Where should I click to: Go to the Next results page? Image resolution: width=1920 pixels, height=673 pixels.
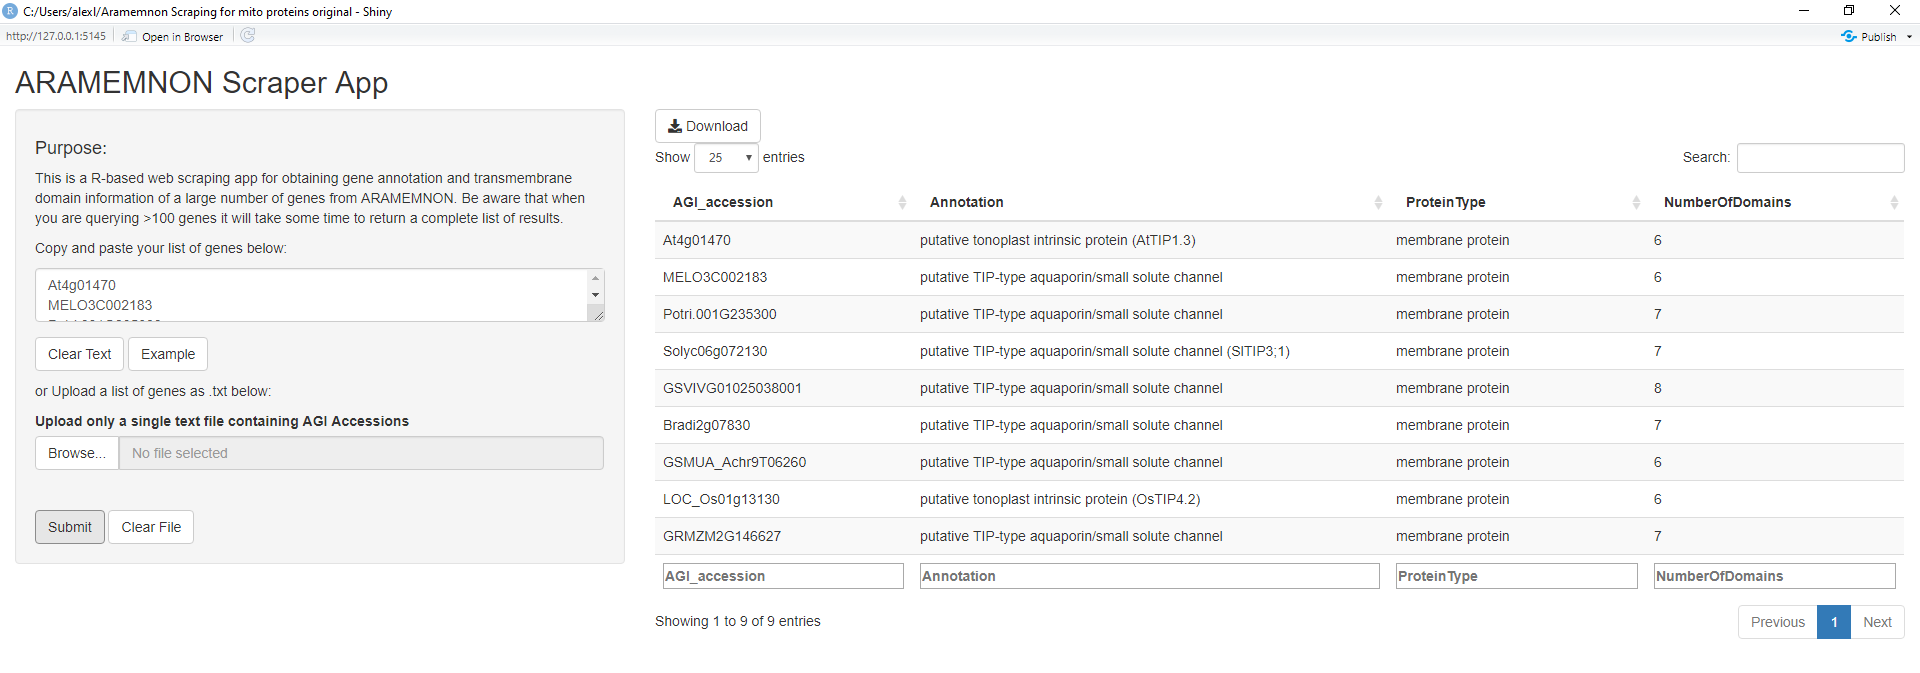click(x=1877, y=622)
